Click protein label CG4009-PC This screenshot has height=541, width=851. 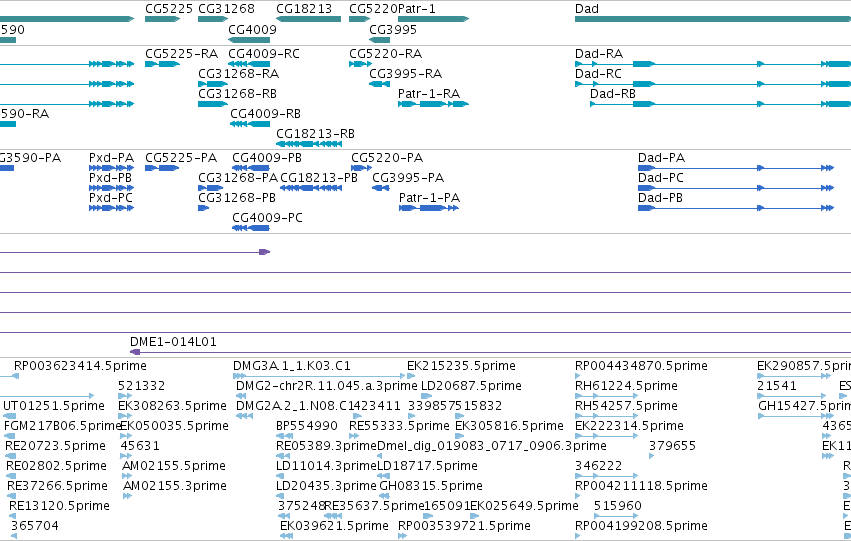point(268,218)
